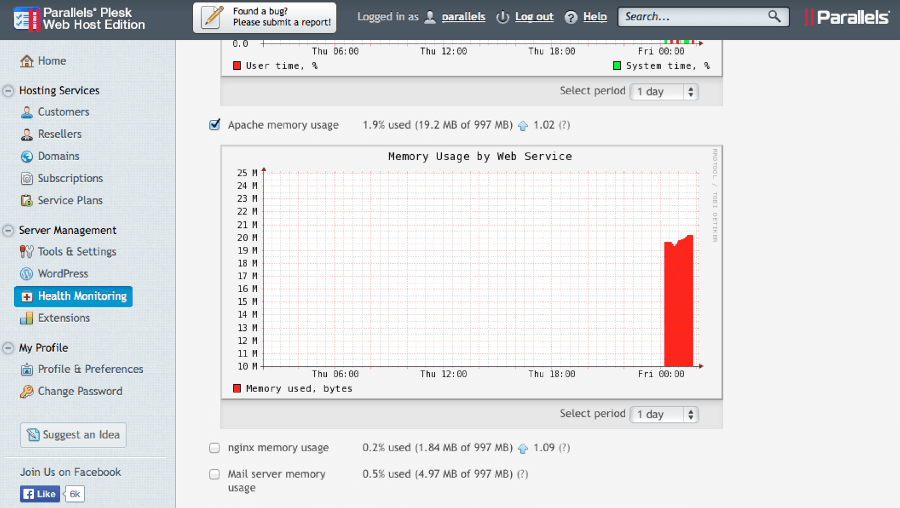This screenshot has height=508, width=900.
Task: Open the Change Password link
Action: tap(80, 391)
